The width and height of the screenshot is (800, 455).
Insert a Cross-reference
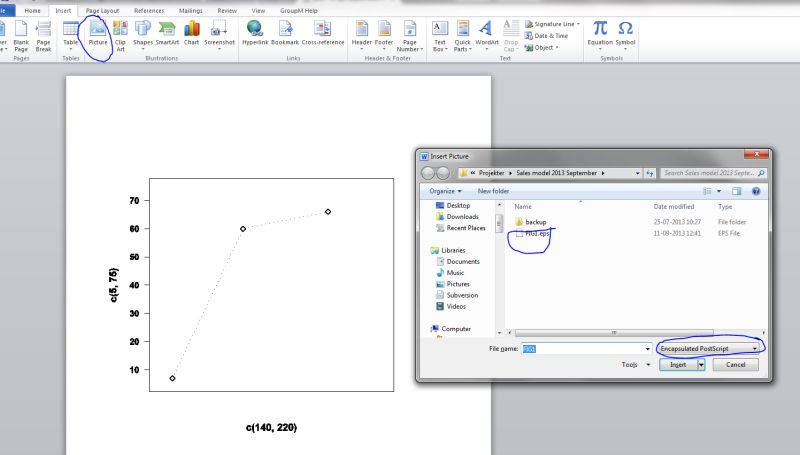[323, 34]
